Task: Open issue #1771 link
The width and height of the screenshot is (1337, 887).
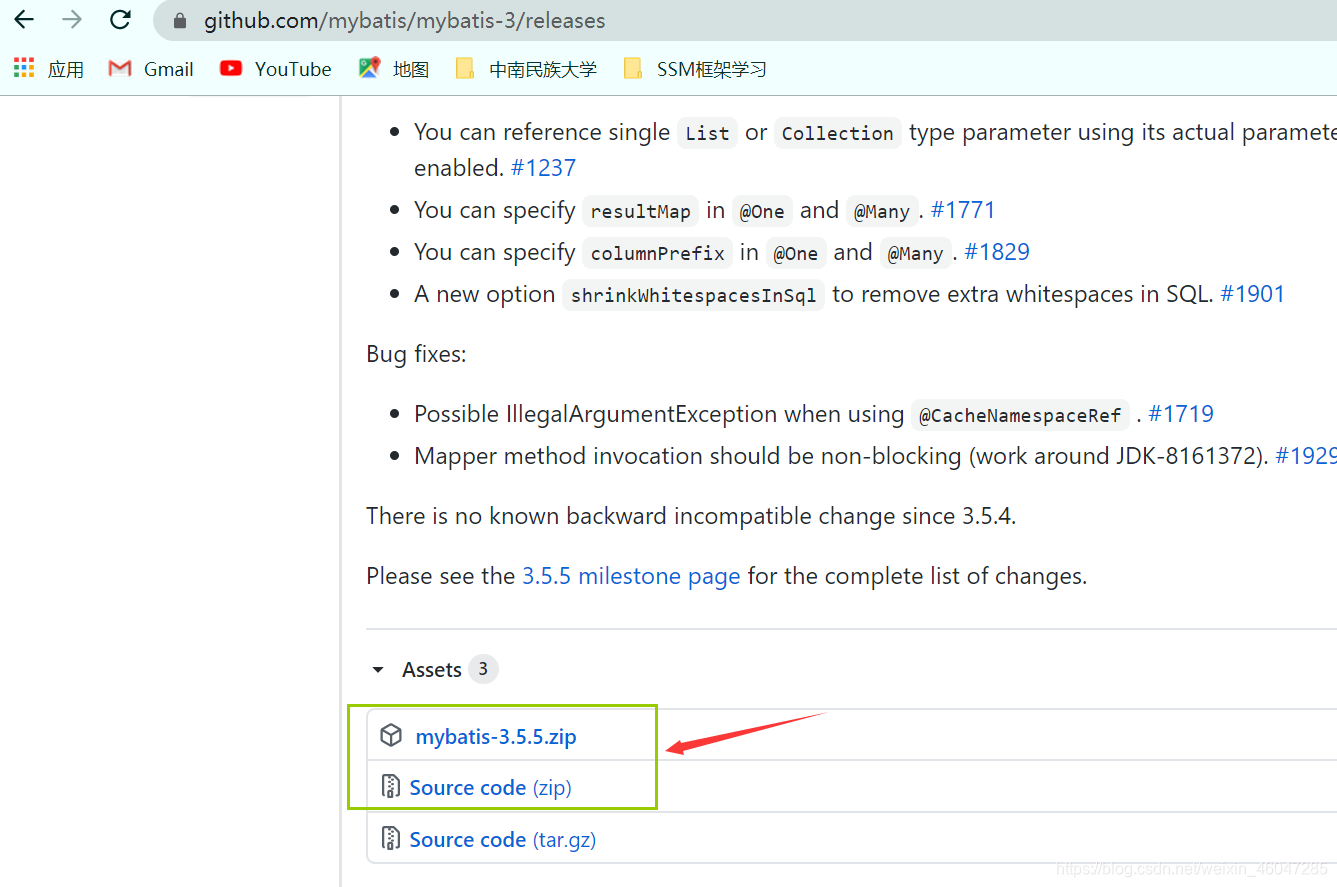Action: click(x=963, y=210)
